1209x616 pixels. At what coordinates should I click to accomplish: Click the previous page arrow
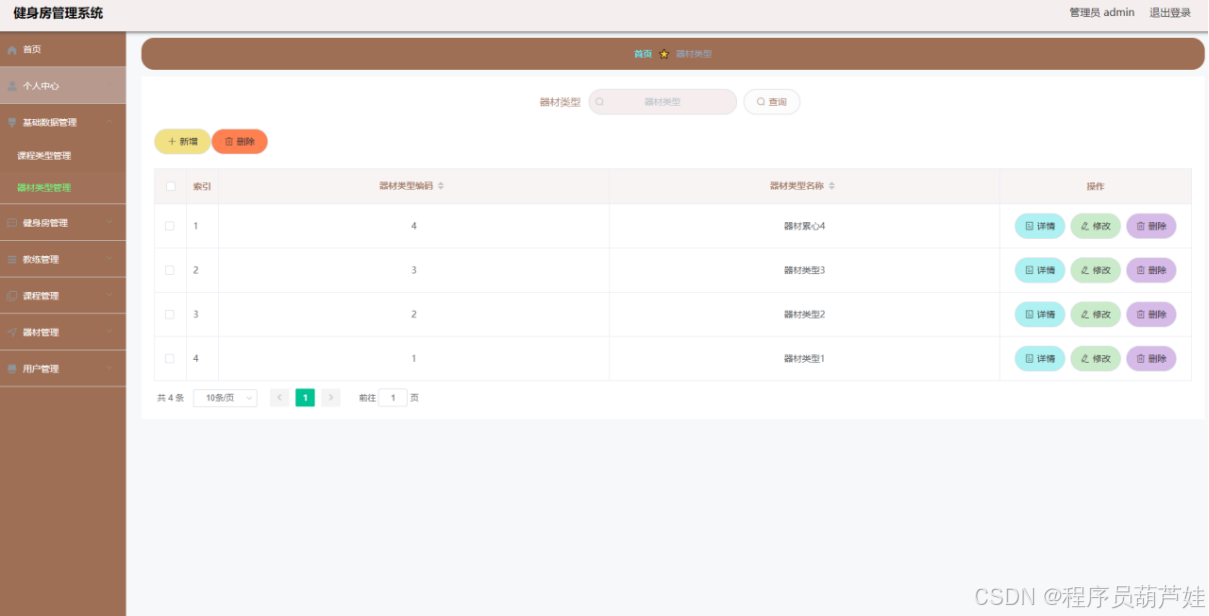tap(280, 398)
